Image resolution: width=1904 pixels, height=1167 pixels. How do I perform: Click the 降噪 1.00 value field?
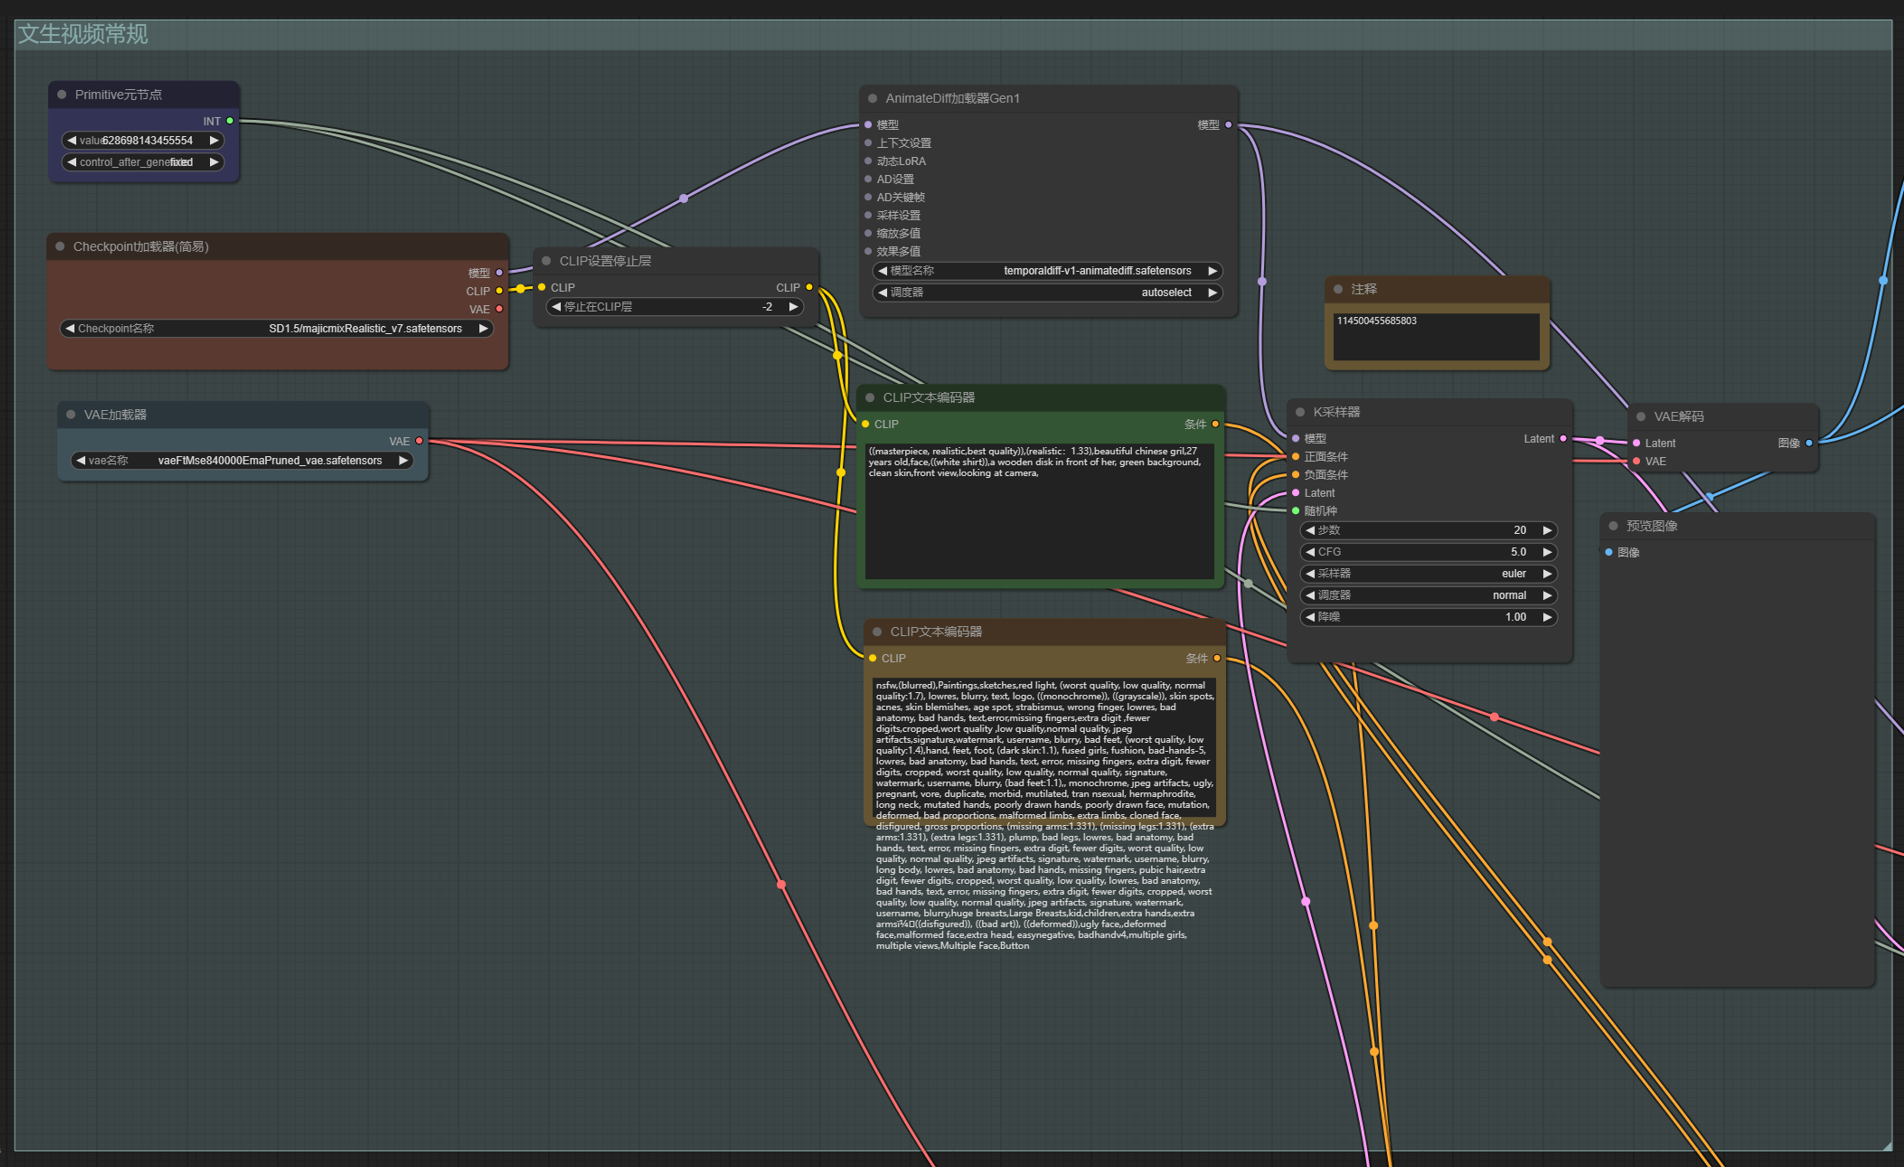[x=1428, y=618]
